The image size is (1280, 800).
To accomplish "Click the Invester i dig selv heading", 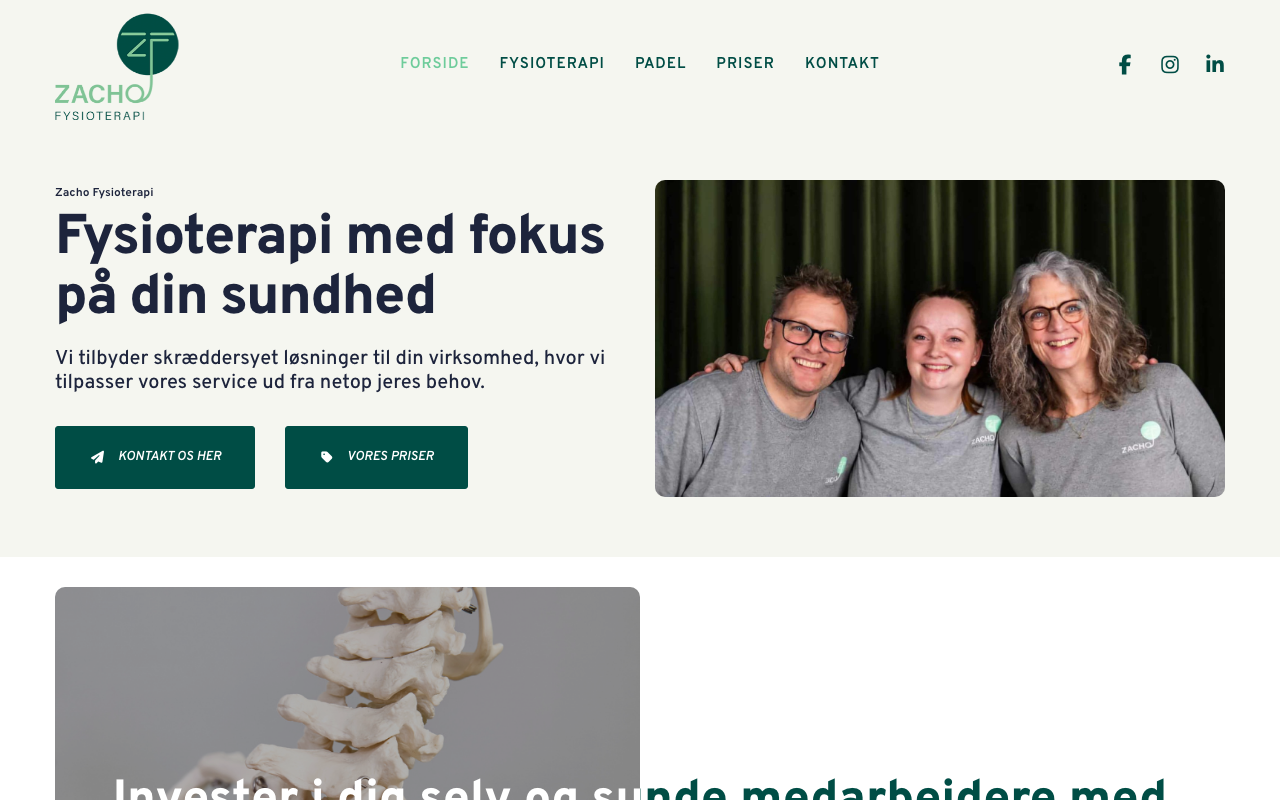I will 640,788.
